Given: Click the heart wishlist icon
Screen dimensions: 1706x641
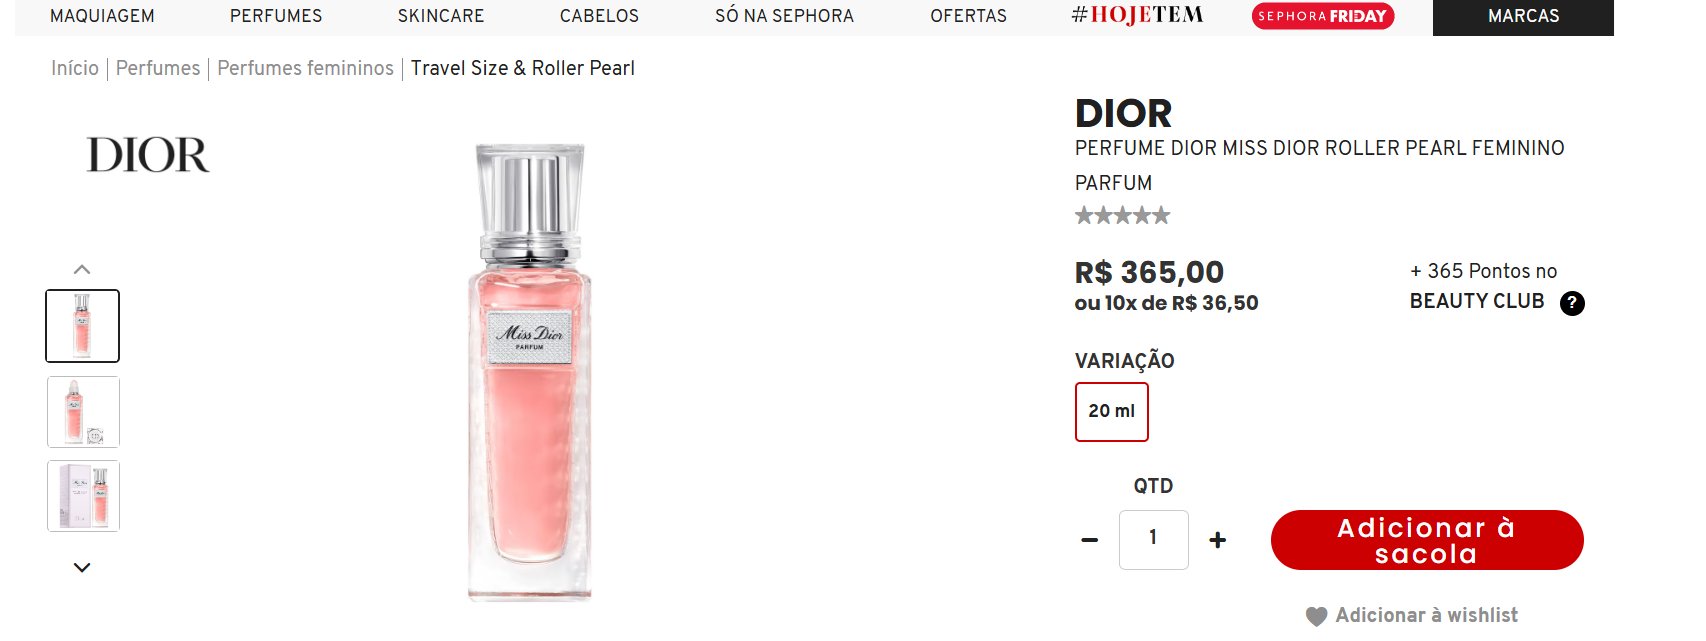Looking at the screenshot, I should coord(1316,617).
